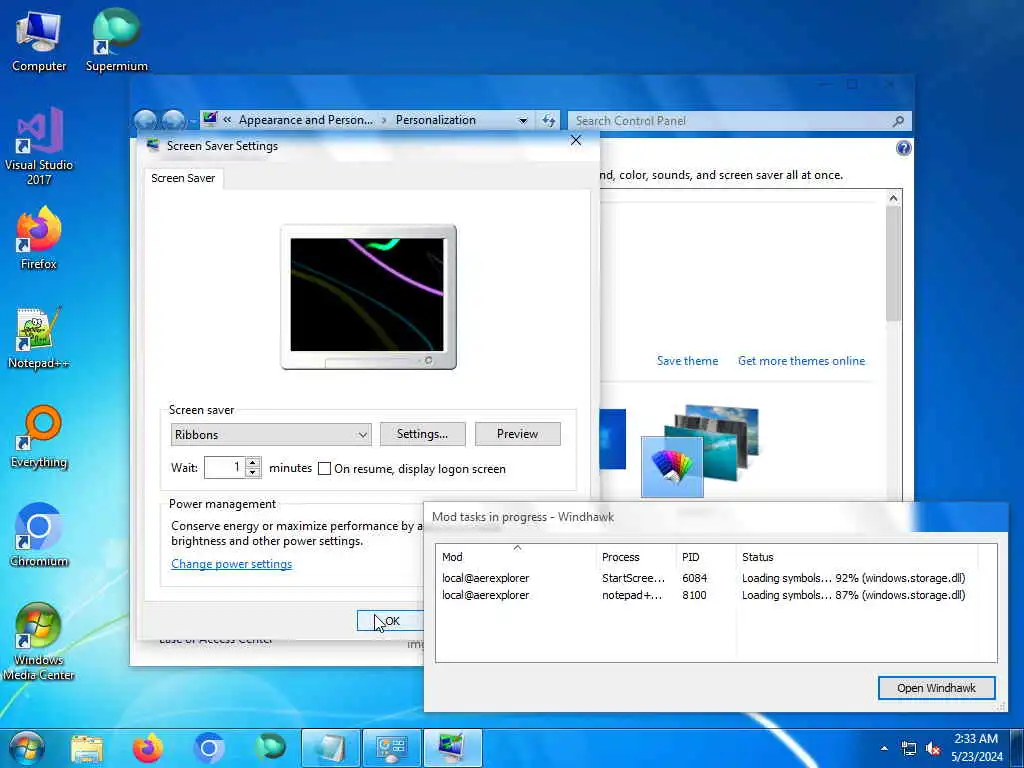Screen dimensions: 1024x768
Task: Click the search magnifier in Control Panel
Action: [899, 121]
